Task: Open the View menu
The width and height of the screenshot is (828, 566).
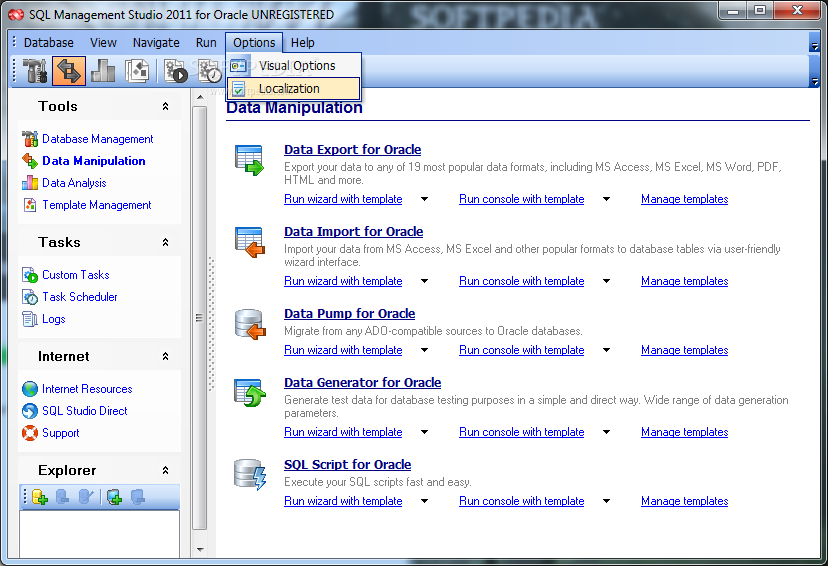Action: tap(103, 43)
